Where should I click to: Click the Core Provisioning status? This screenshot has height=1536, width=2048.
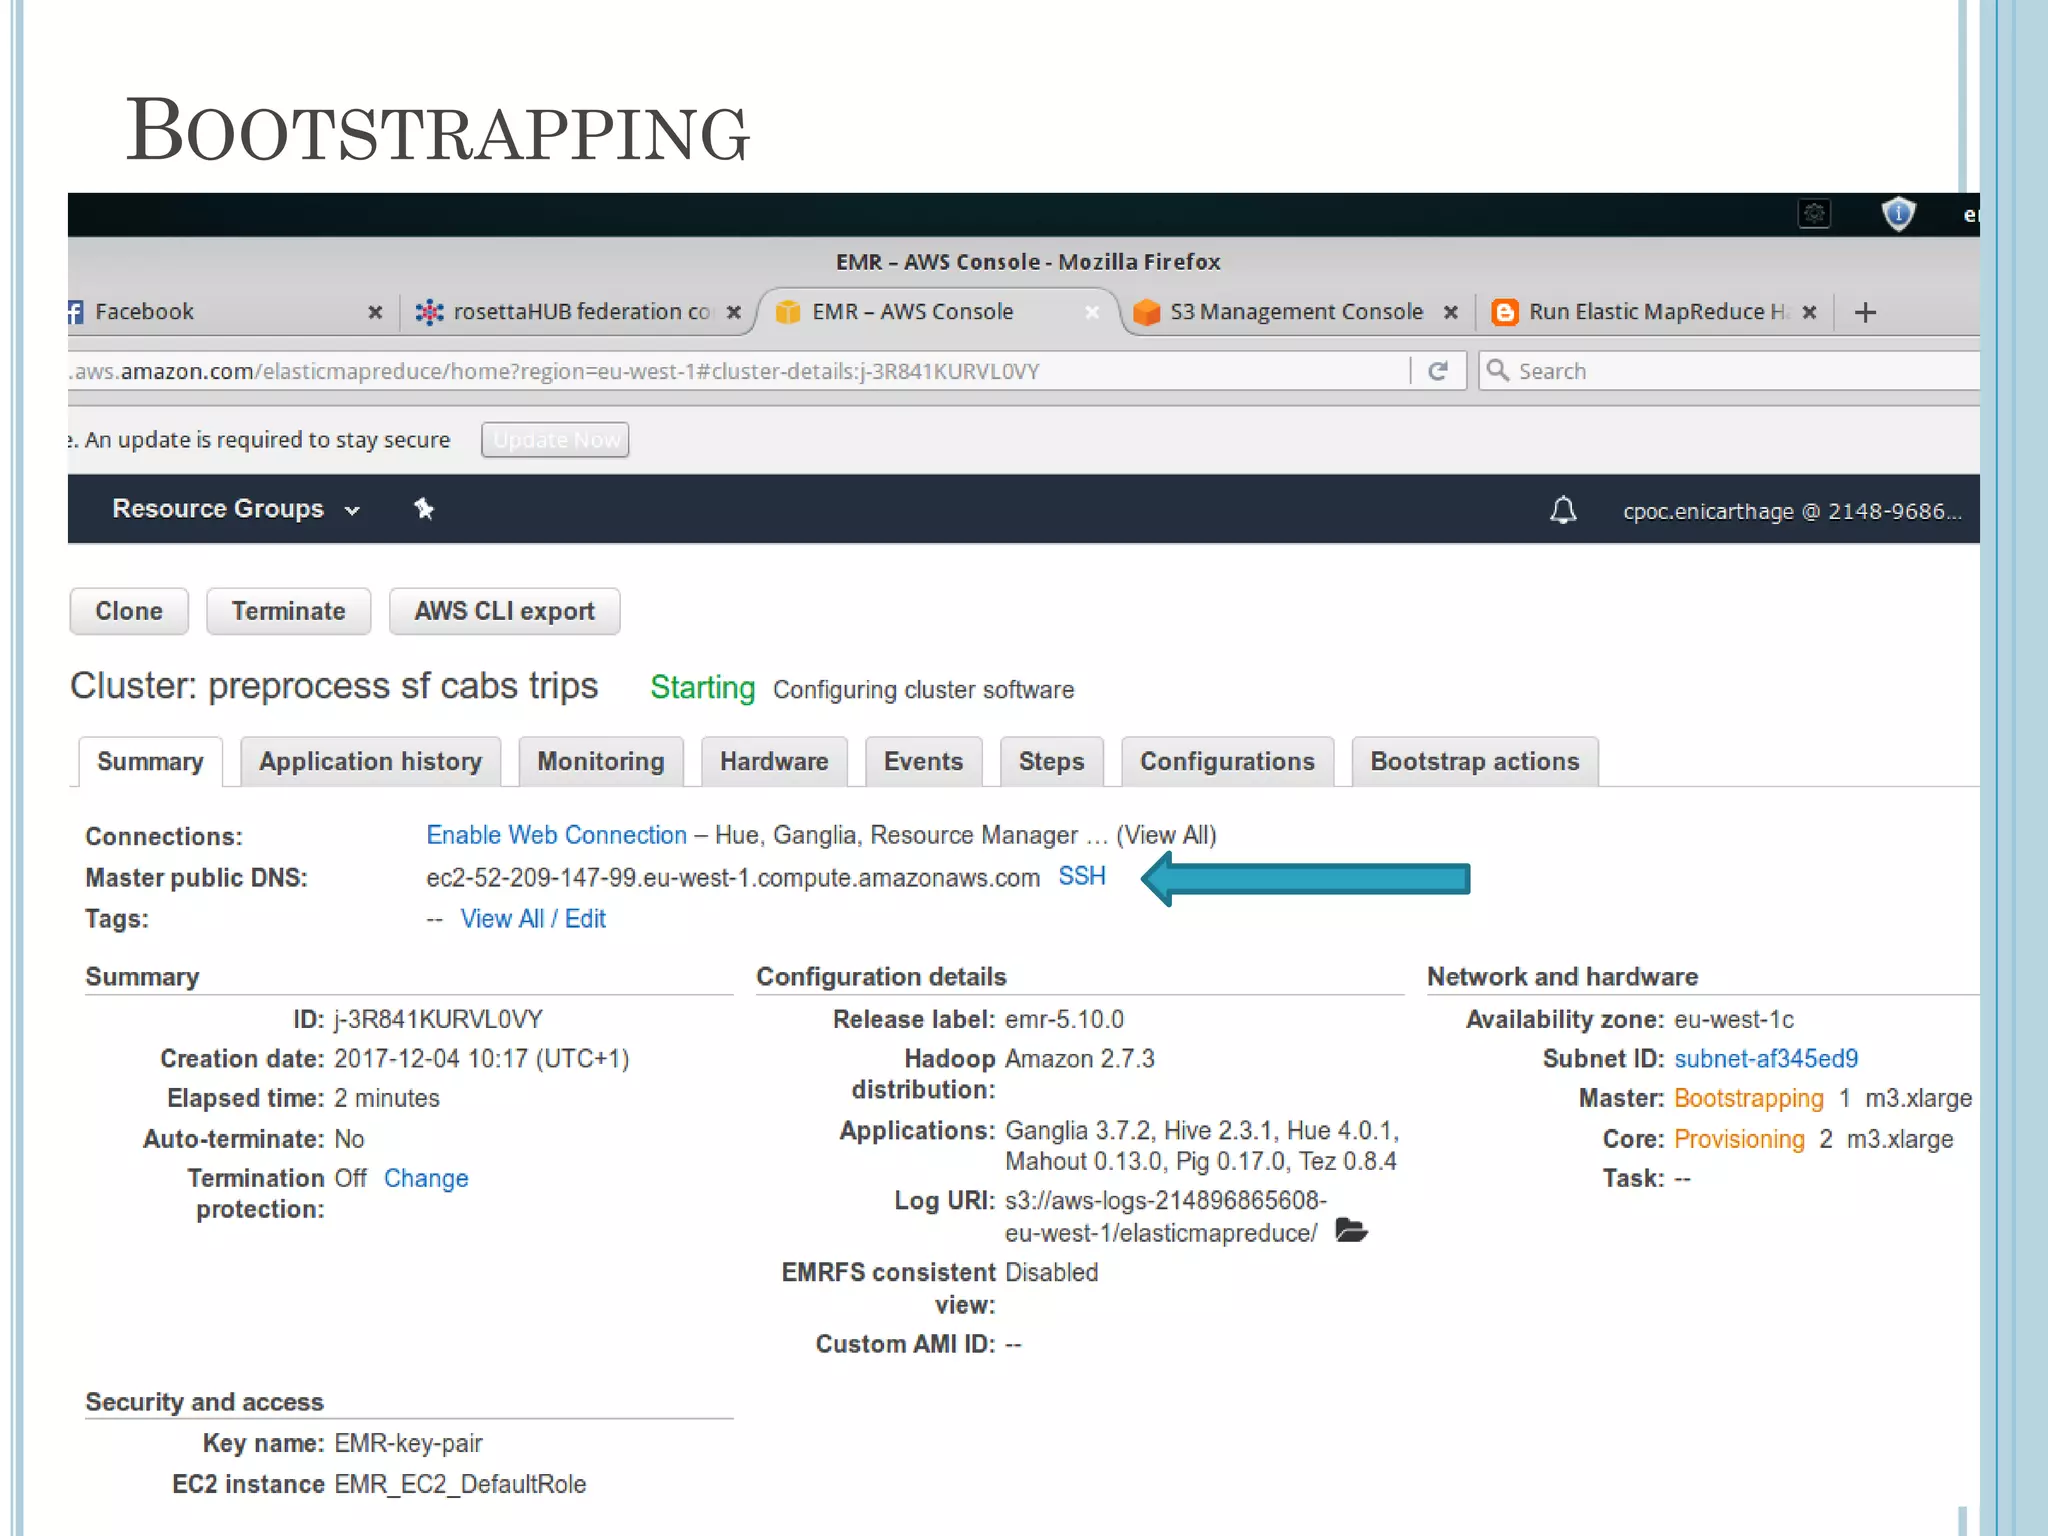[x=1739, y=1139]
